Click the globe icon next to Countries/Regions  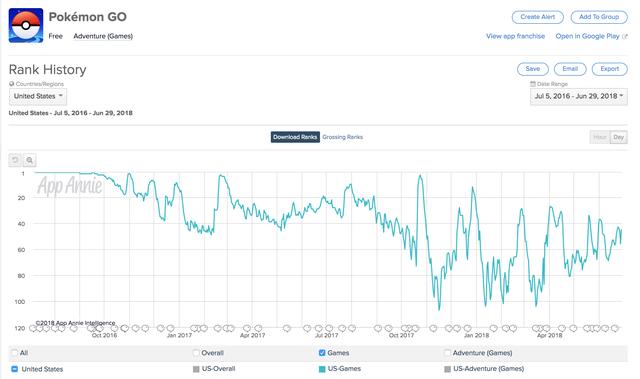[x=11, y=84]
